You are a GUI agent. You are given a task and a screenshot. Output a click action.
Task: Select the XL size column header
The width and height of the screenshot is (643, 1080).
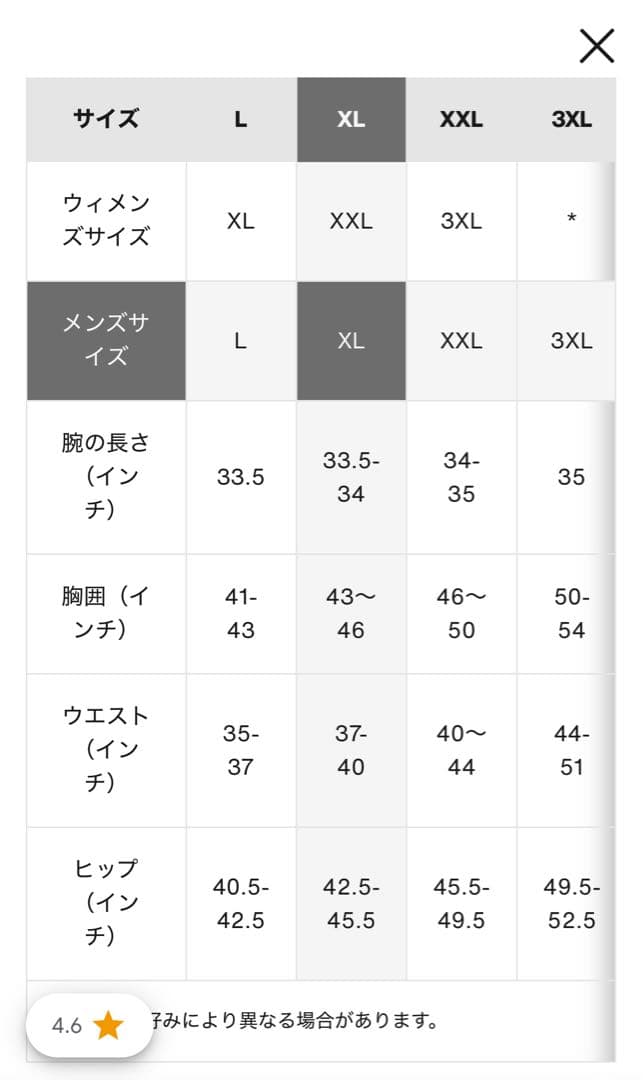tap(351, 119)
